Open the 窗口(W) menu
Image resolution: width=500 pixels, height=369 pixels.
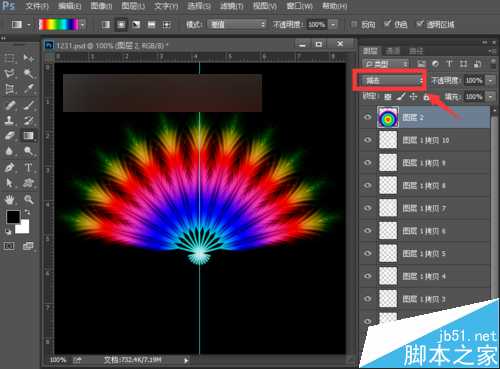(299, 6)
